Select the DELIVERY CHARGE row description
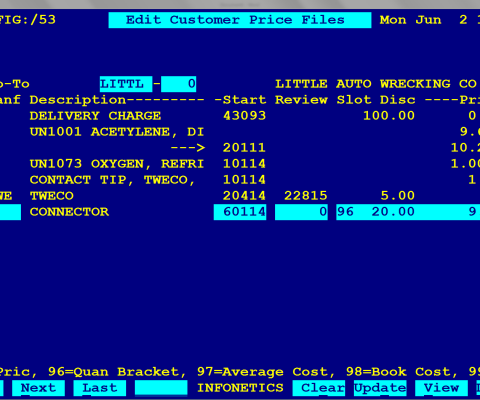The image size is (480, 400). [x=95, y=116]
